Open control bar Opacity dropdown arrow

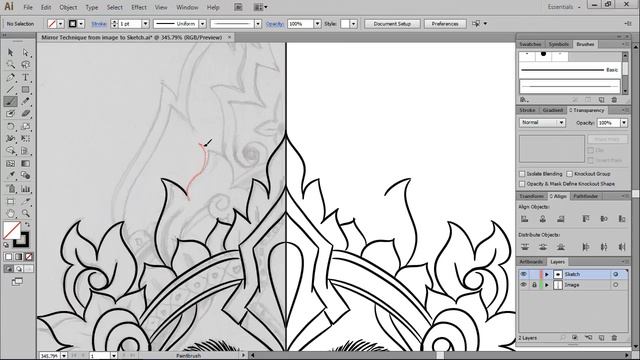click(x=317, y=24)
